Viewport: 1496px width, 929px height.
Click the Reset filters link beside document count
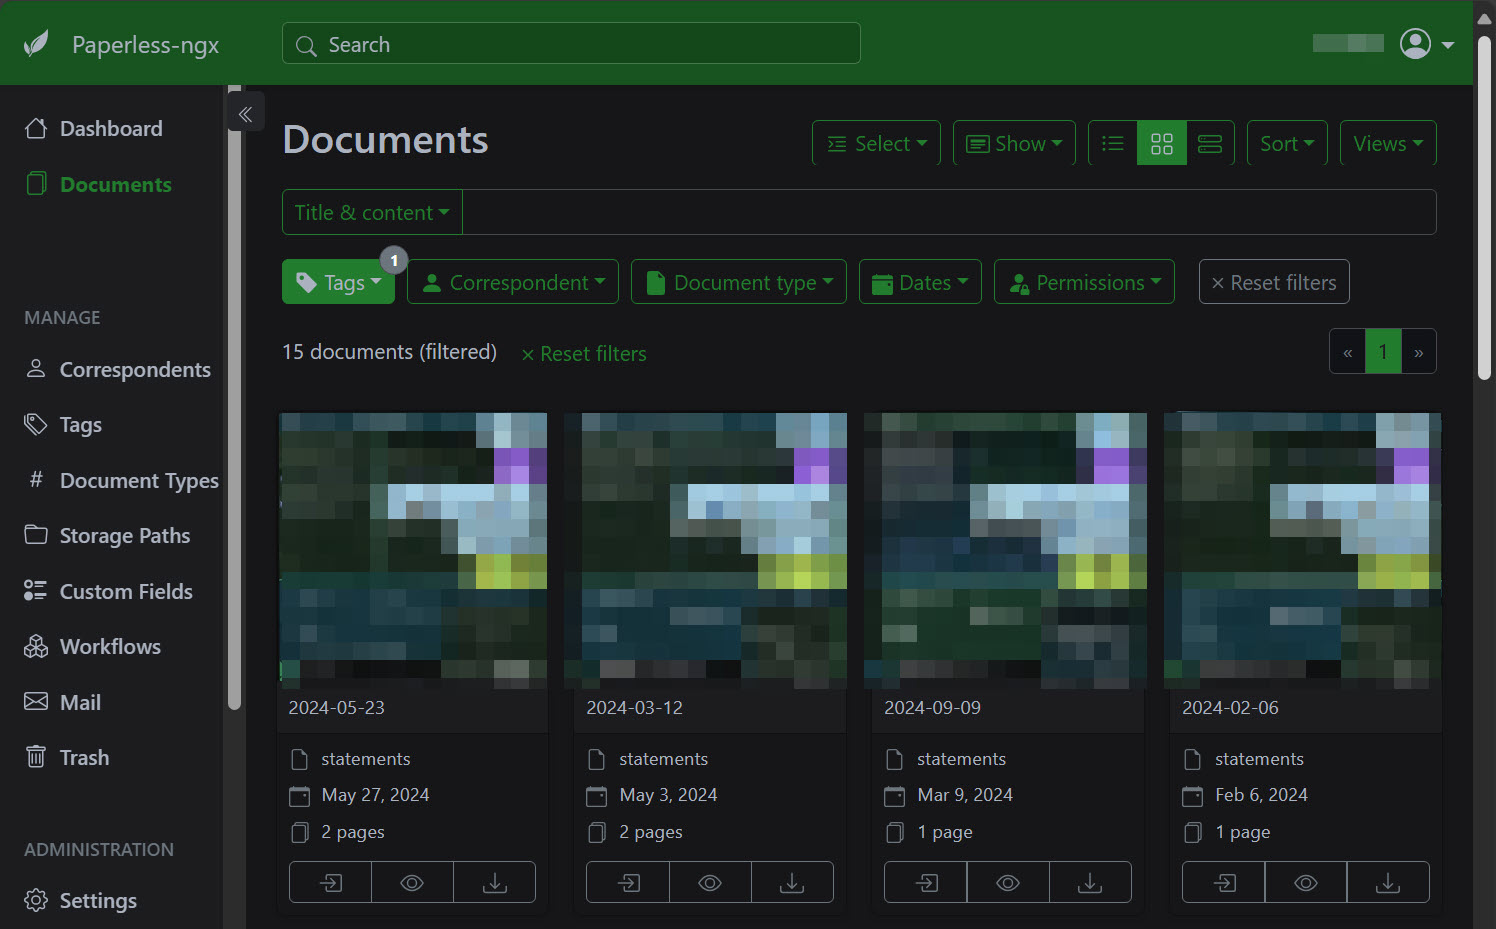(x=584, y=354)
